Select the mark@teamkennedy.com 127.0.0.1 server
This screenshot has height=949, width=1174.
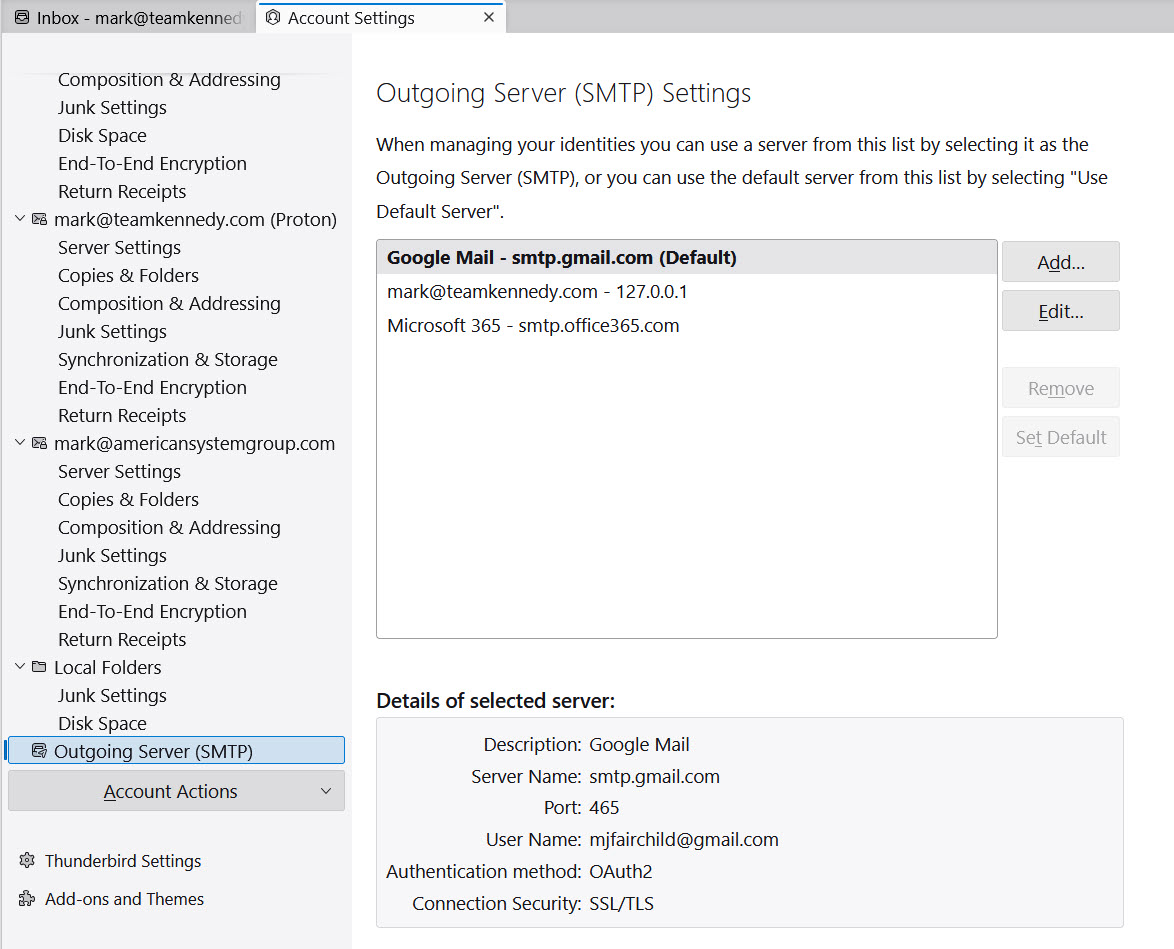point(537,292)
